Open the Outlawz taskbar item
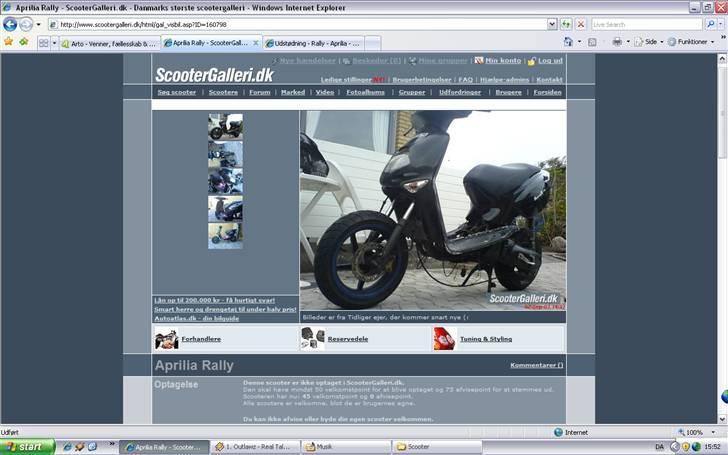 256,447
